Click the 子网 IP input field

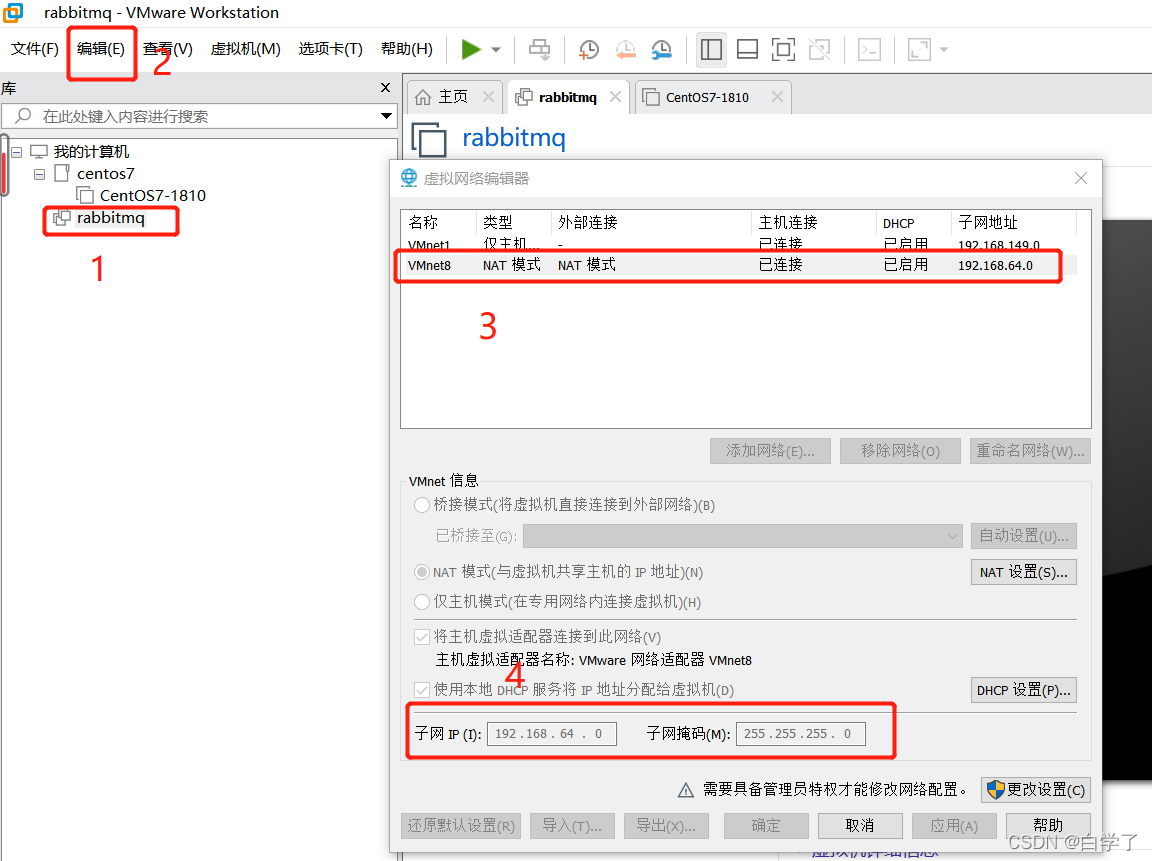(x=552, y=733)
